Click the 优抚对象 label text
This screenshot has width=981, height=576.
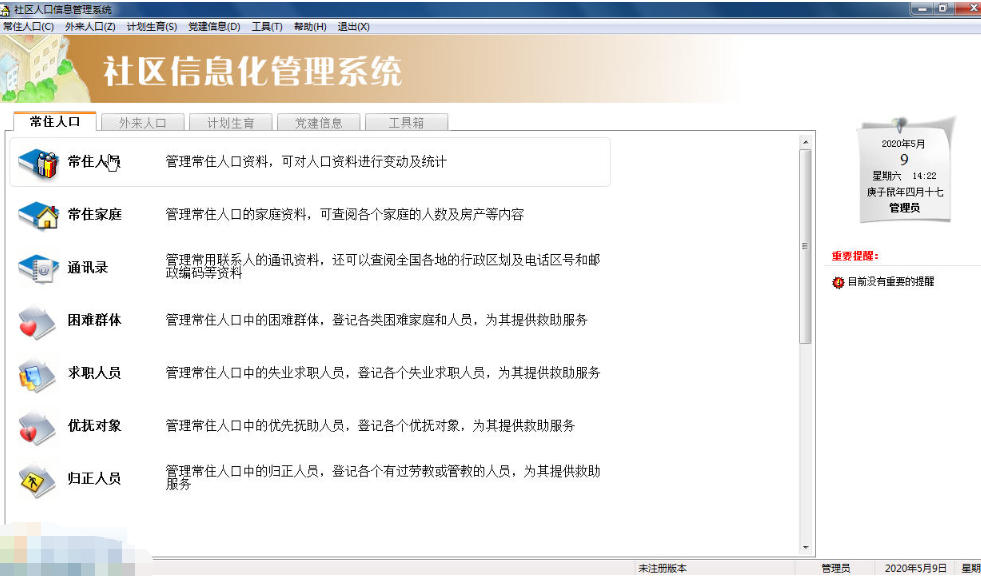click(94, 426)
